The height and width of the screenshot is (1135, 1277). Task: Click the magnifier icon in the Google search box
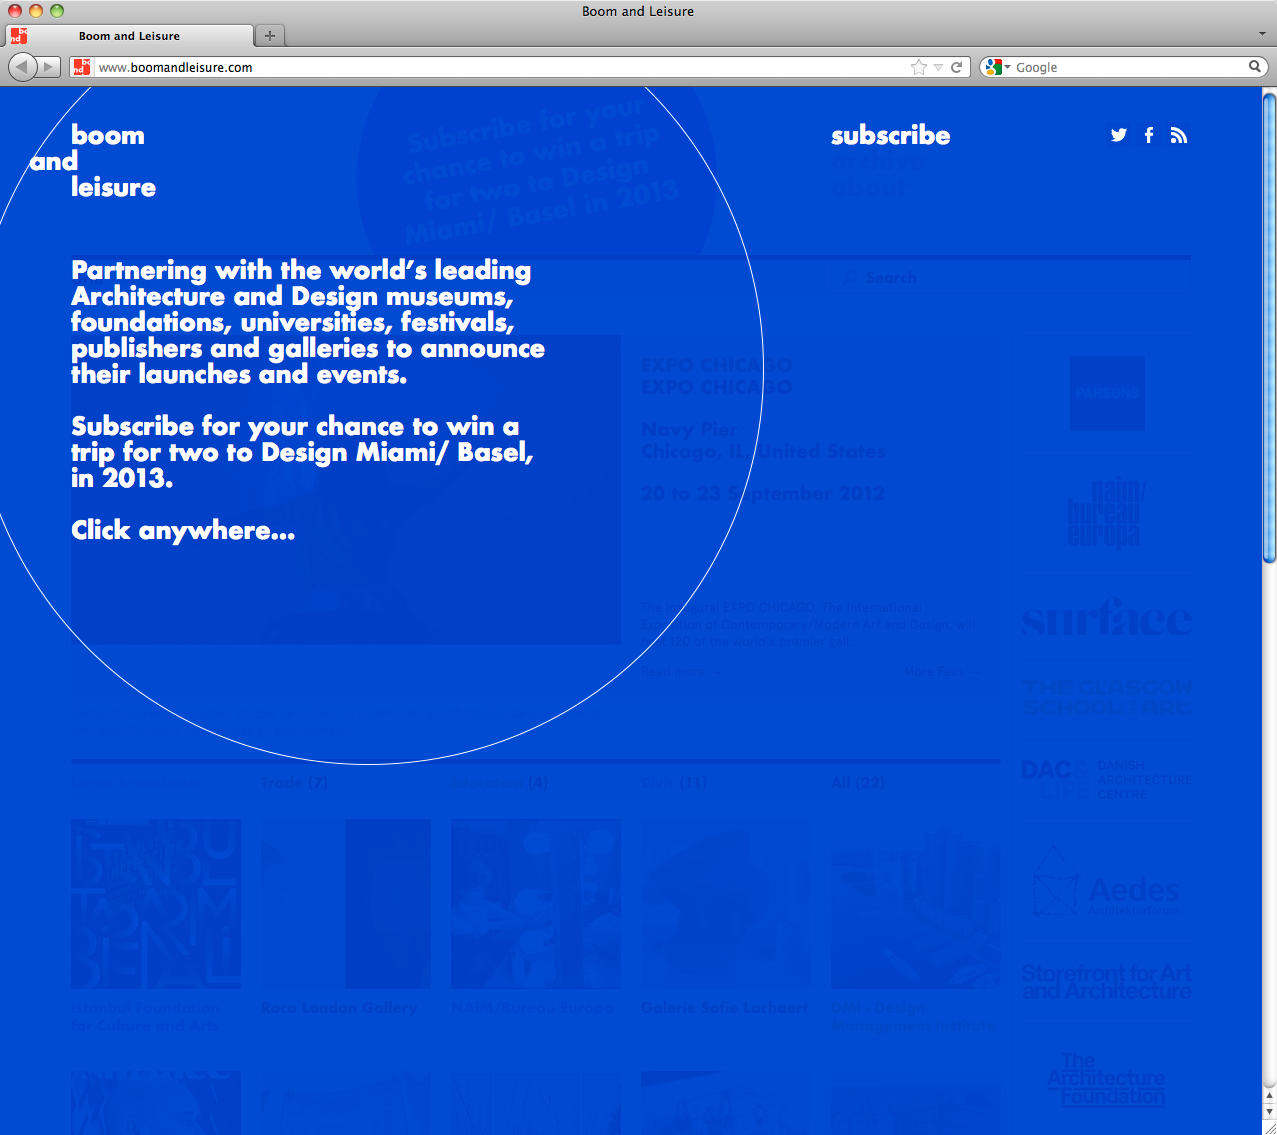(x=1255, y=67)
